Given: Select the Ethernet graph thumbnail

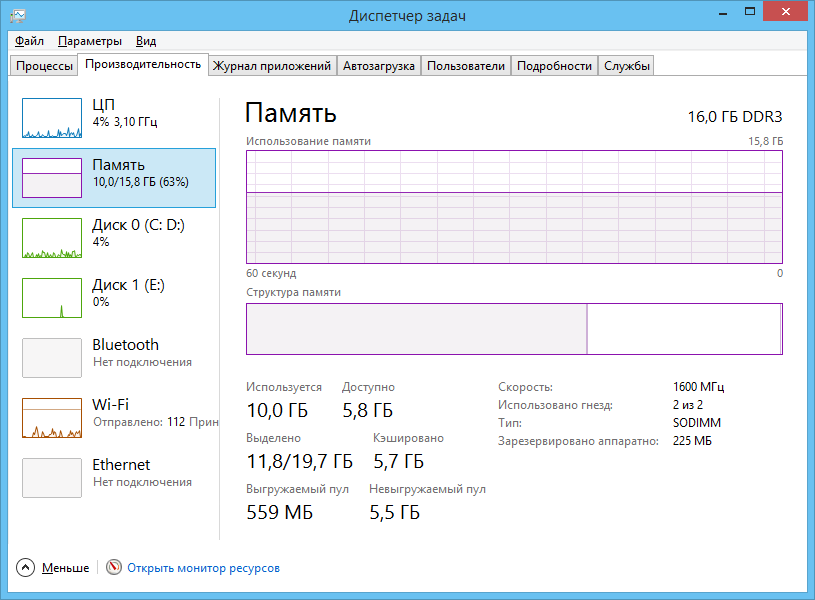Looking at the screenshot, I should point(52,478).
